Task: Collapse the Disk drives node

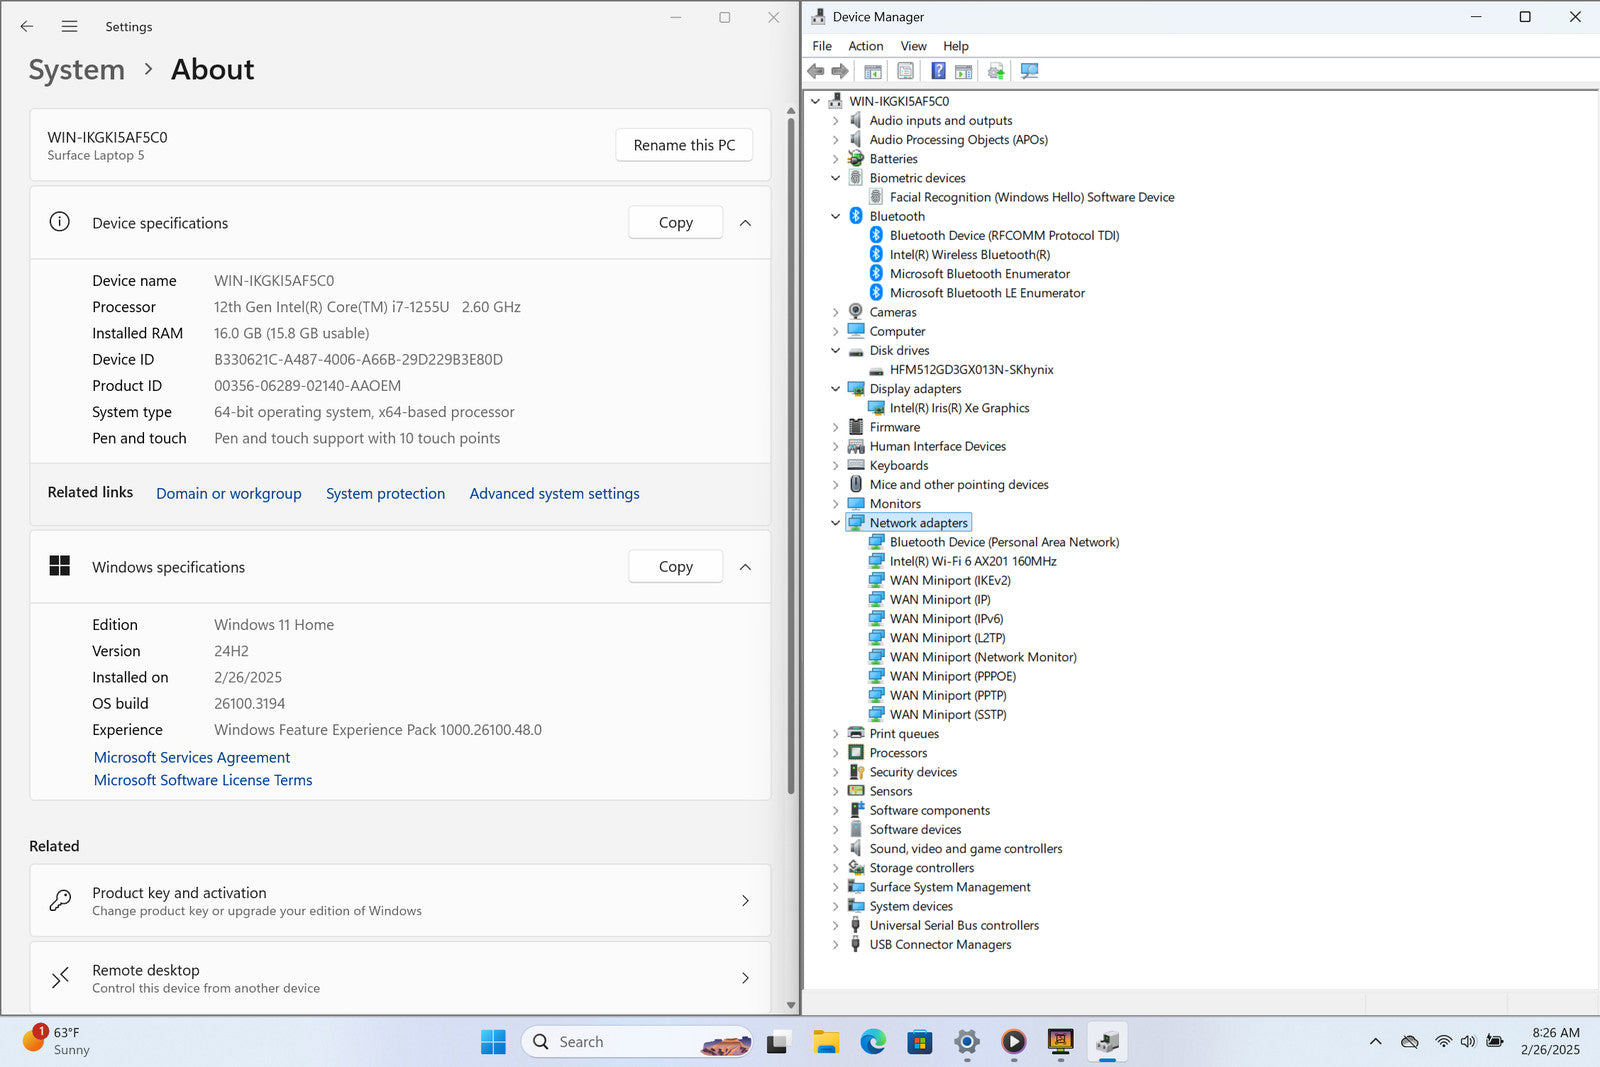Action: pos(836,351)
